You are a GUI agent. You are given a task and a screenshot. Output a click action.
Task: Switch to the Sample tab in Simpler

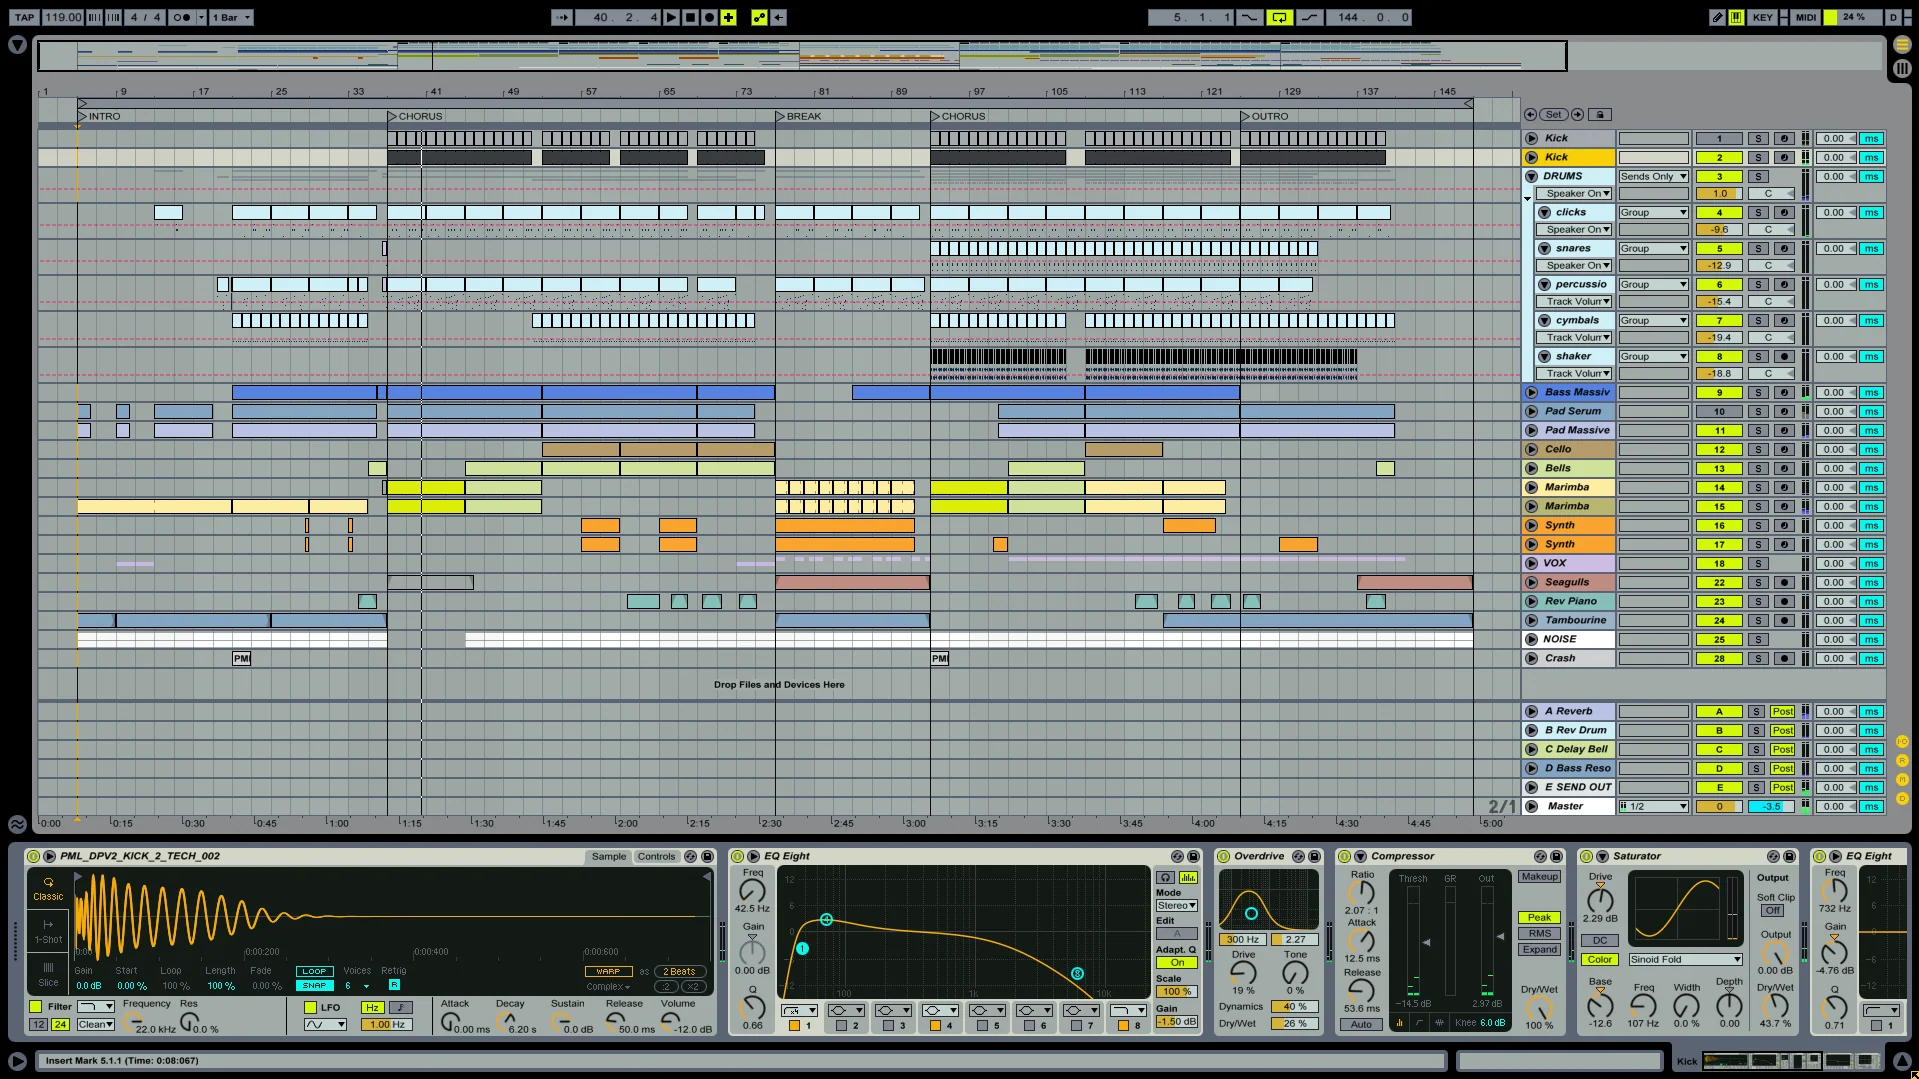pos(608,856)
